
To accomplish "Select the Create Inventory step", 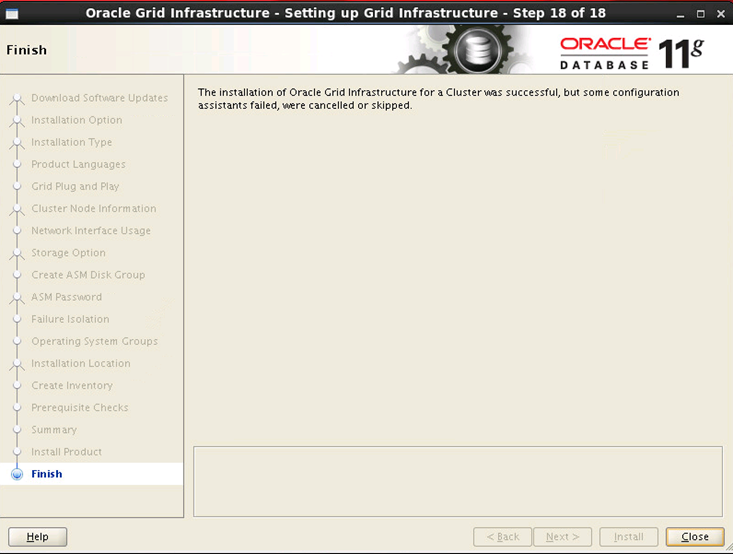I will 72,385.
